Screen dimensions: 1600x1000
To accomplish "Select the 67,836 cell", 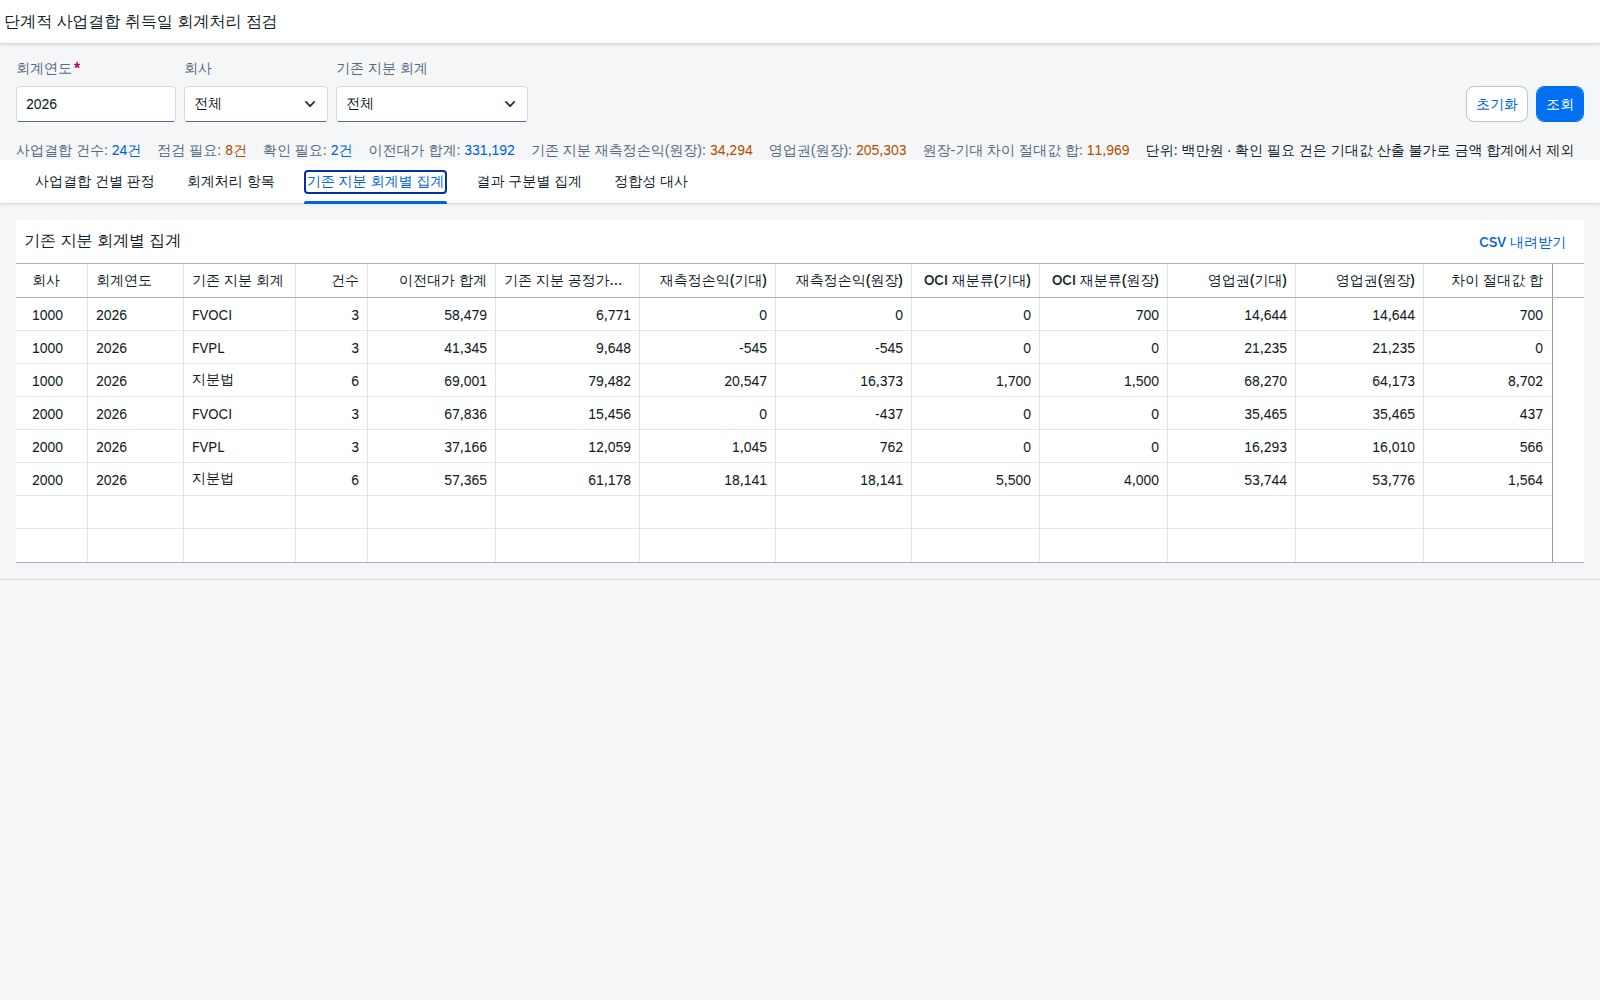I will point(432,414).
